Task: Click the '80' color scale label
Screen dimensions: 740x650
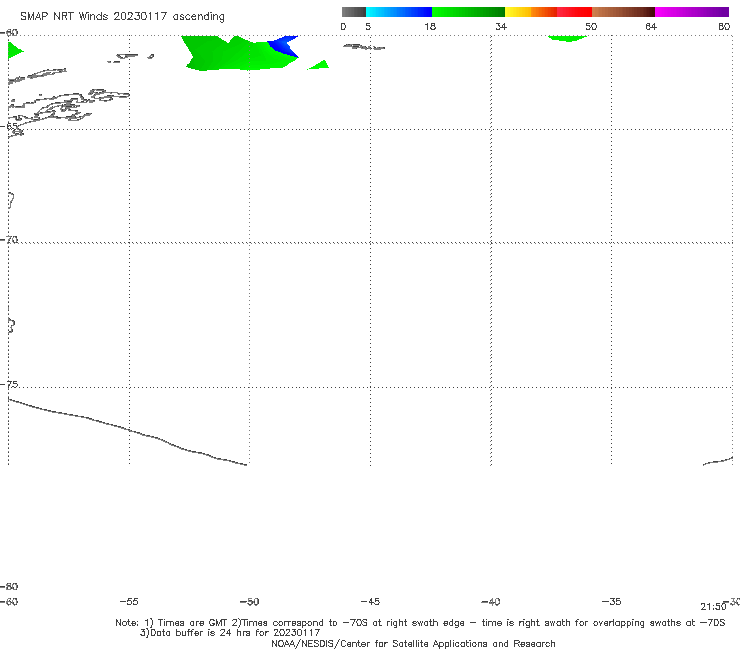Action: click(x=724, y=27)
